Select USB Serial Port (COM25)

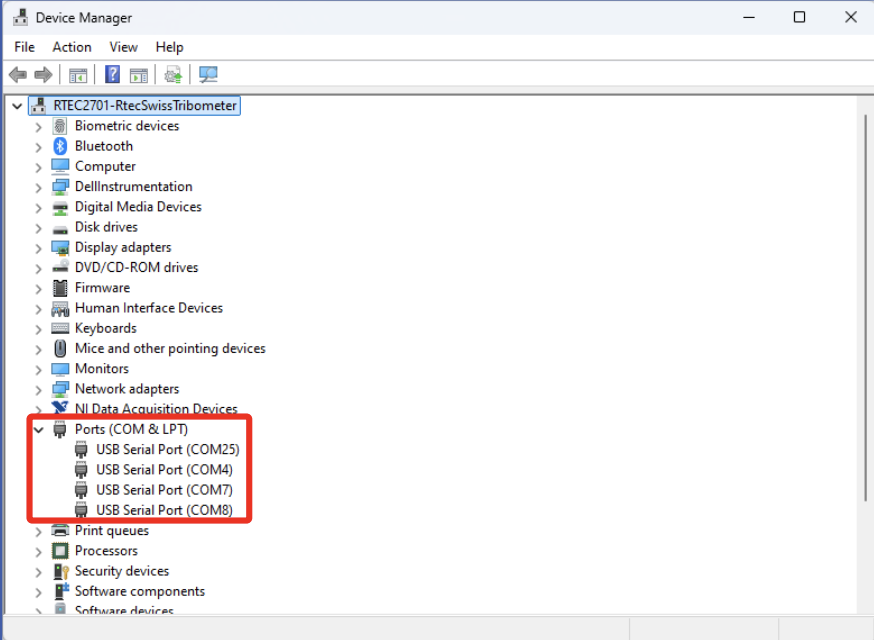(x=168, y=449)
